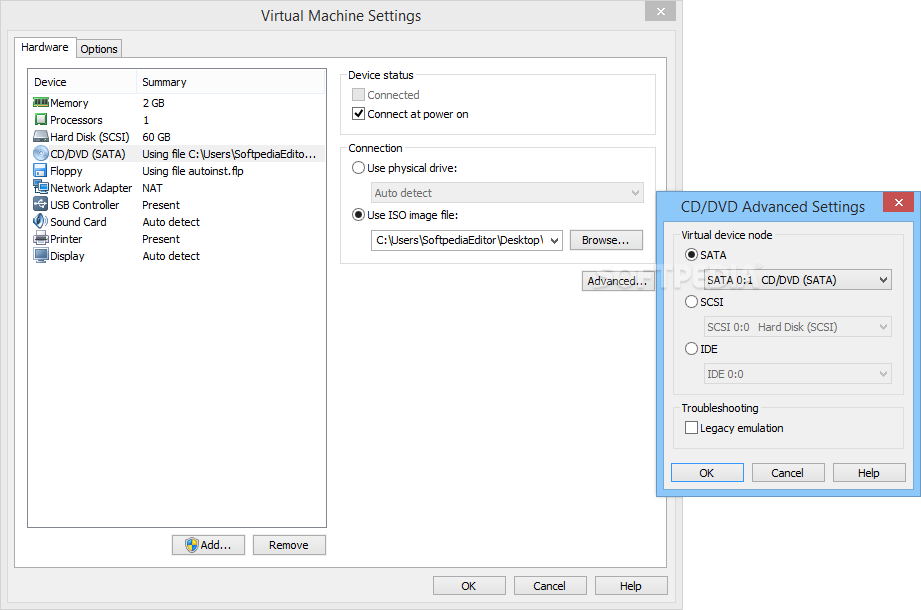Click OK in Virtual Machine Settings
The width and height of the screenshot is (921, 610).
coord(469,586)
